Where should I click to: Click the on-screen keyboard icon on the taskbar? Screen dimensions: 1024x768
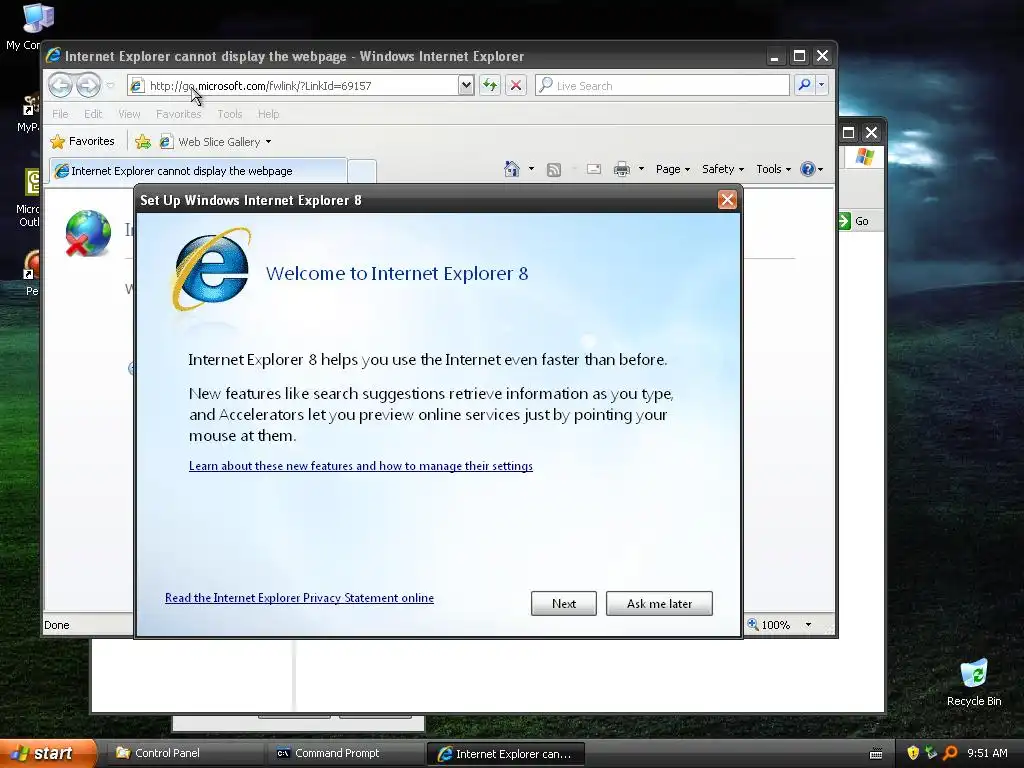pyautogui.click(x=876, y=754)
